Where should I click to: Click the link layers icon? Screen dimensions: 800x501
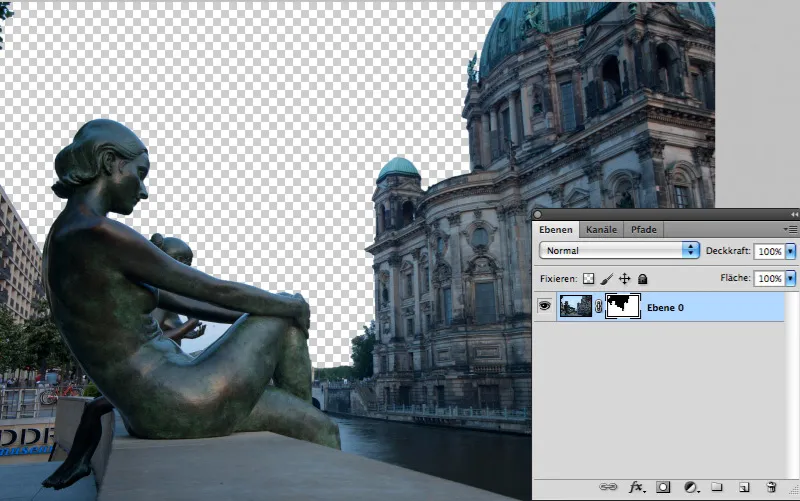pyautogui.click(x=608, y=487)
